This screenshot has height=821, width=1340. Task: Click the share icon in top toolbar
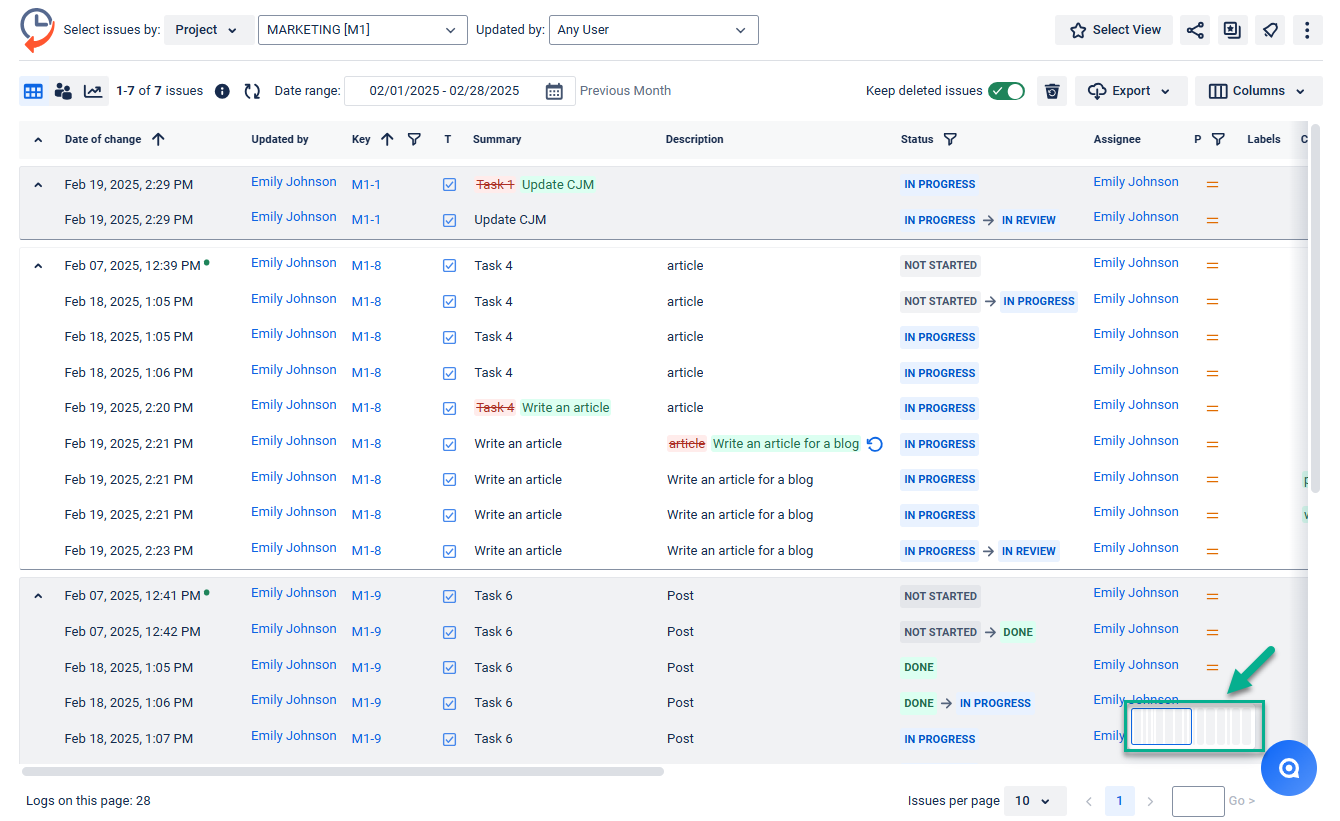[x=1194, y=30]
